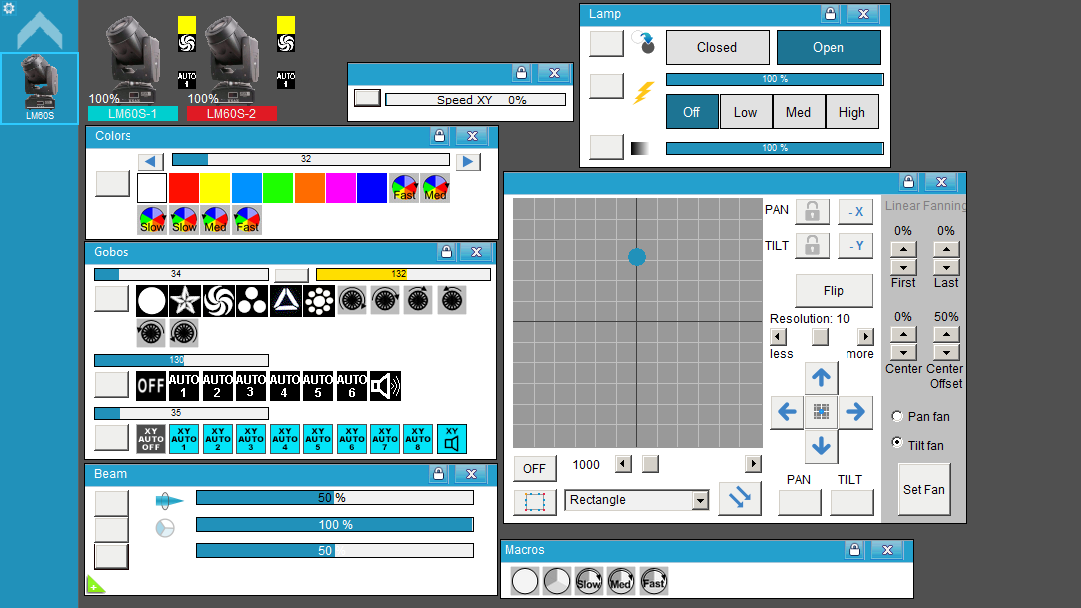
Task: Step the color slider right arrow
Action: point(468,161)
